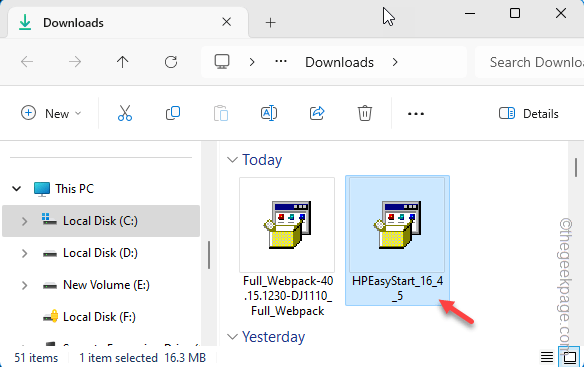Image resolution: width=584 pixels, height=367 pixels.
Task: Click the Share icon
Action: coord(317,113)
